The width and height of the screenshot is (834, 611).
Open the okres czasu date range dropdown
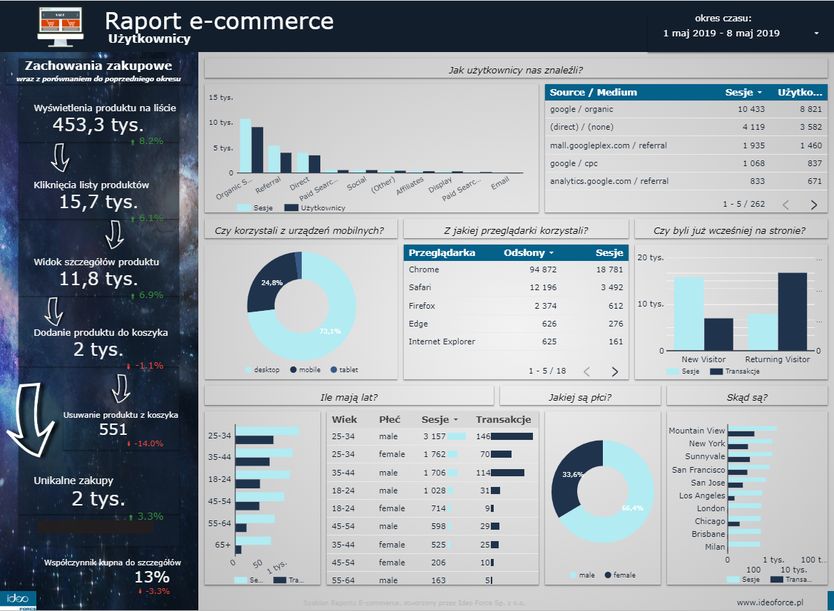click(816, 33)
